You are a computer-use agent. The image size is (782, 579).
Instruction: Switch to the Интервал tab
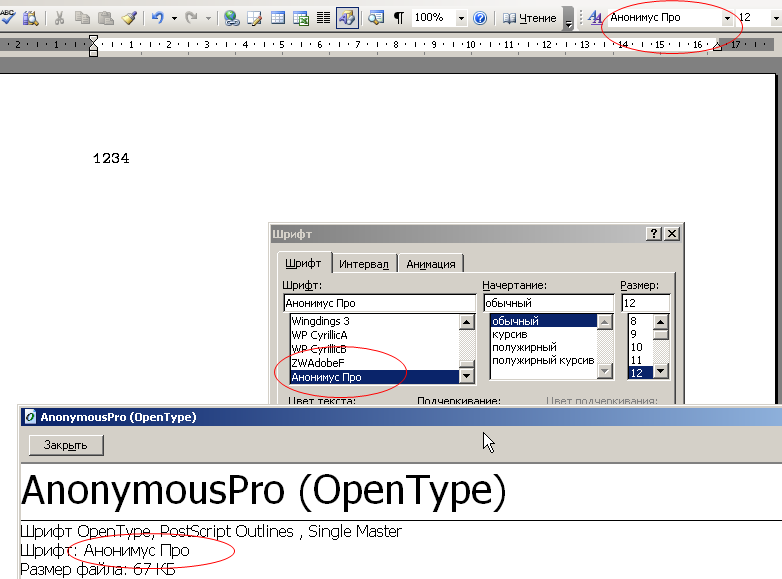364,264
